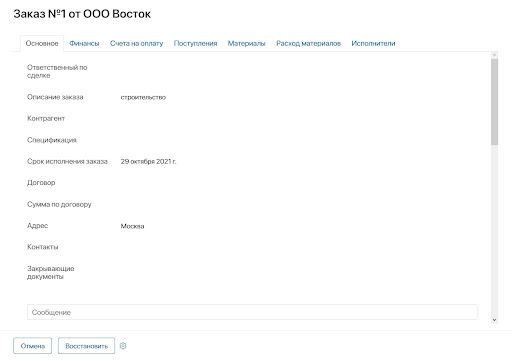Switch to the Исполнители tab
The width and height of the screenshot is (512, 361).
point(373,43)
